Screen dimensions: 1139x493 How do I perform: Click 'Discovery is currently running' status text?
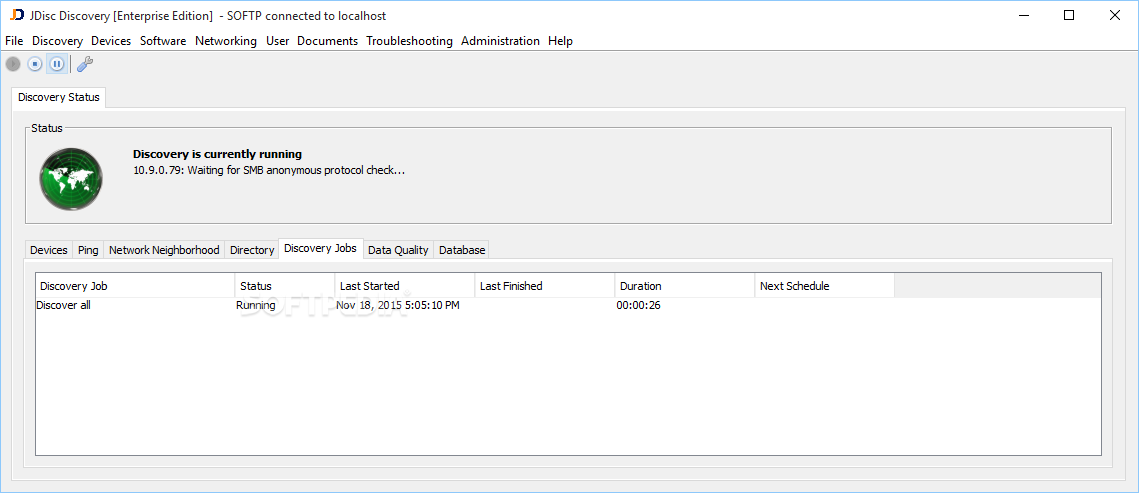click(217, 154)
